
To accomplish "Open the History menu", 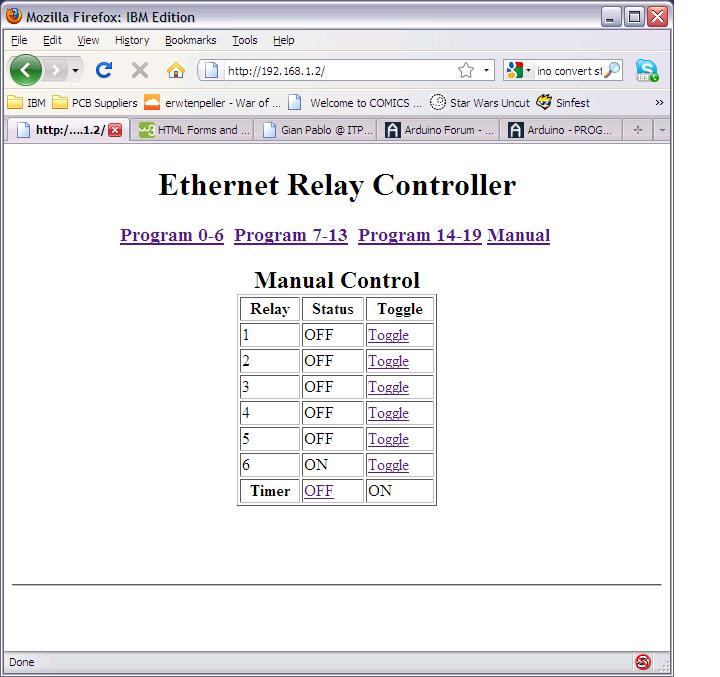I will (x=132, y=40).
